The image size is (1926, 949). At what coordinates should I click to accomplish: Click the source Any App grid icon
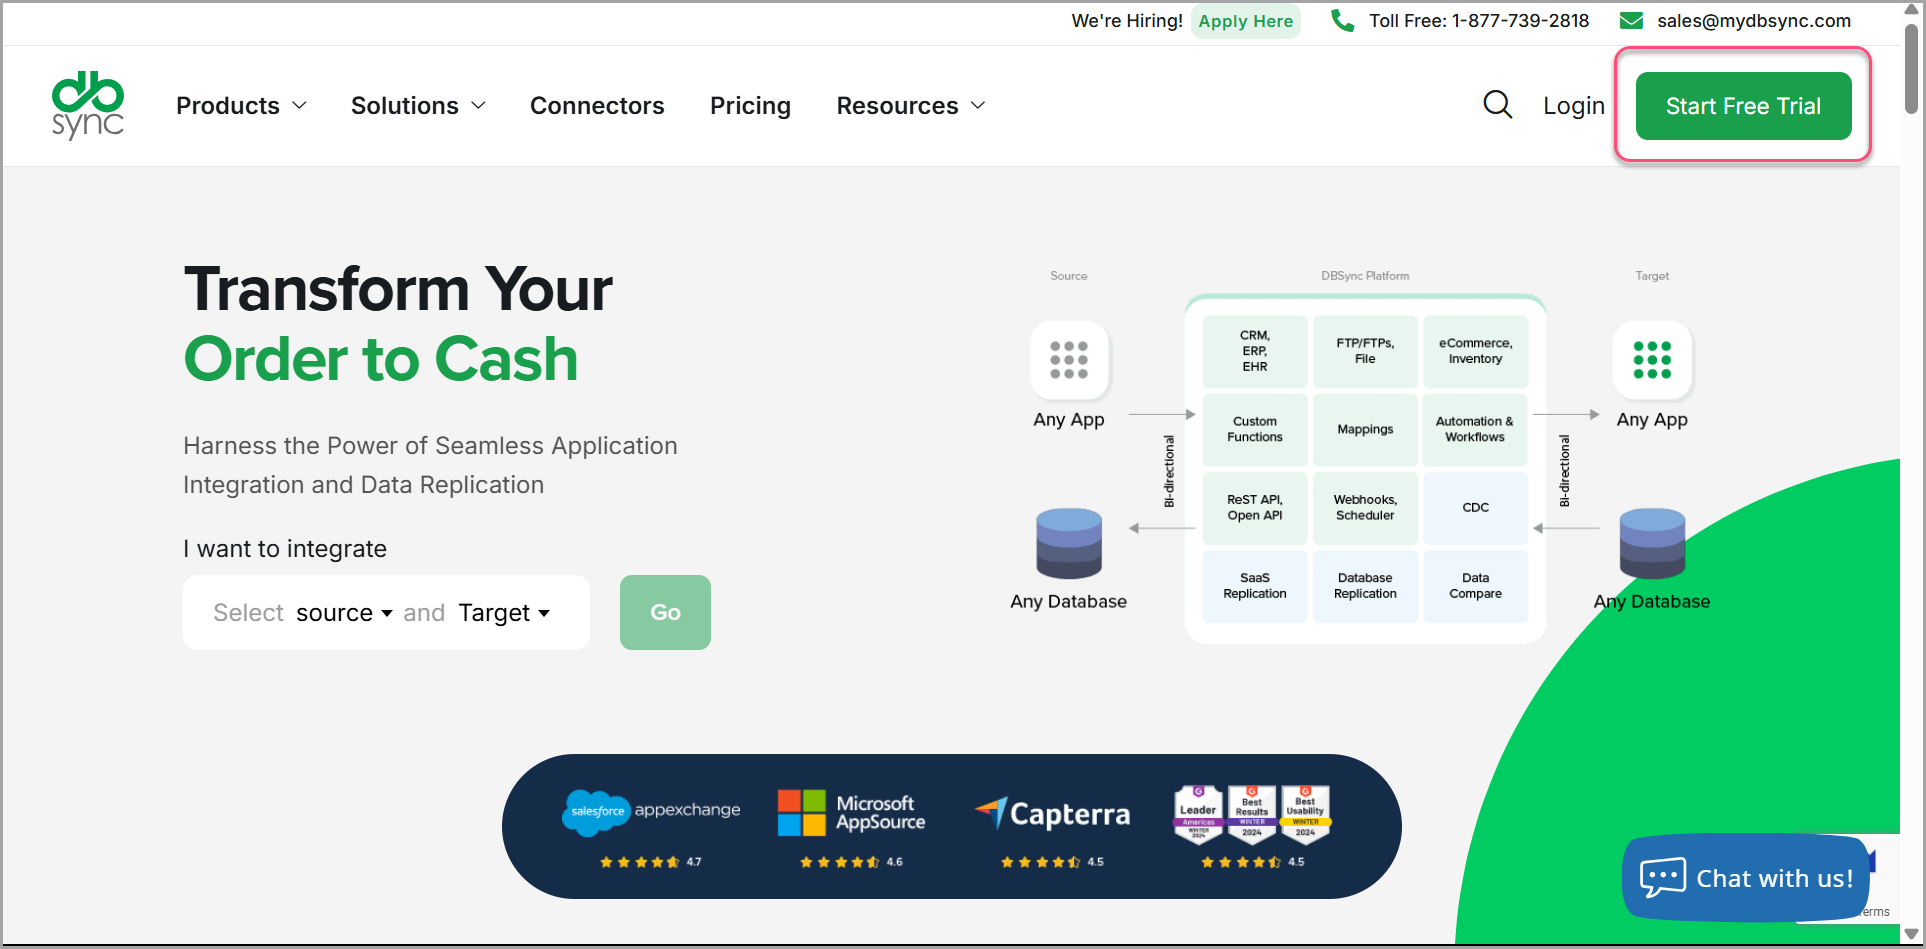click(1069, 360)
